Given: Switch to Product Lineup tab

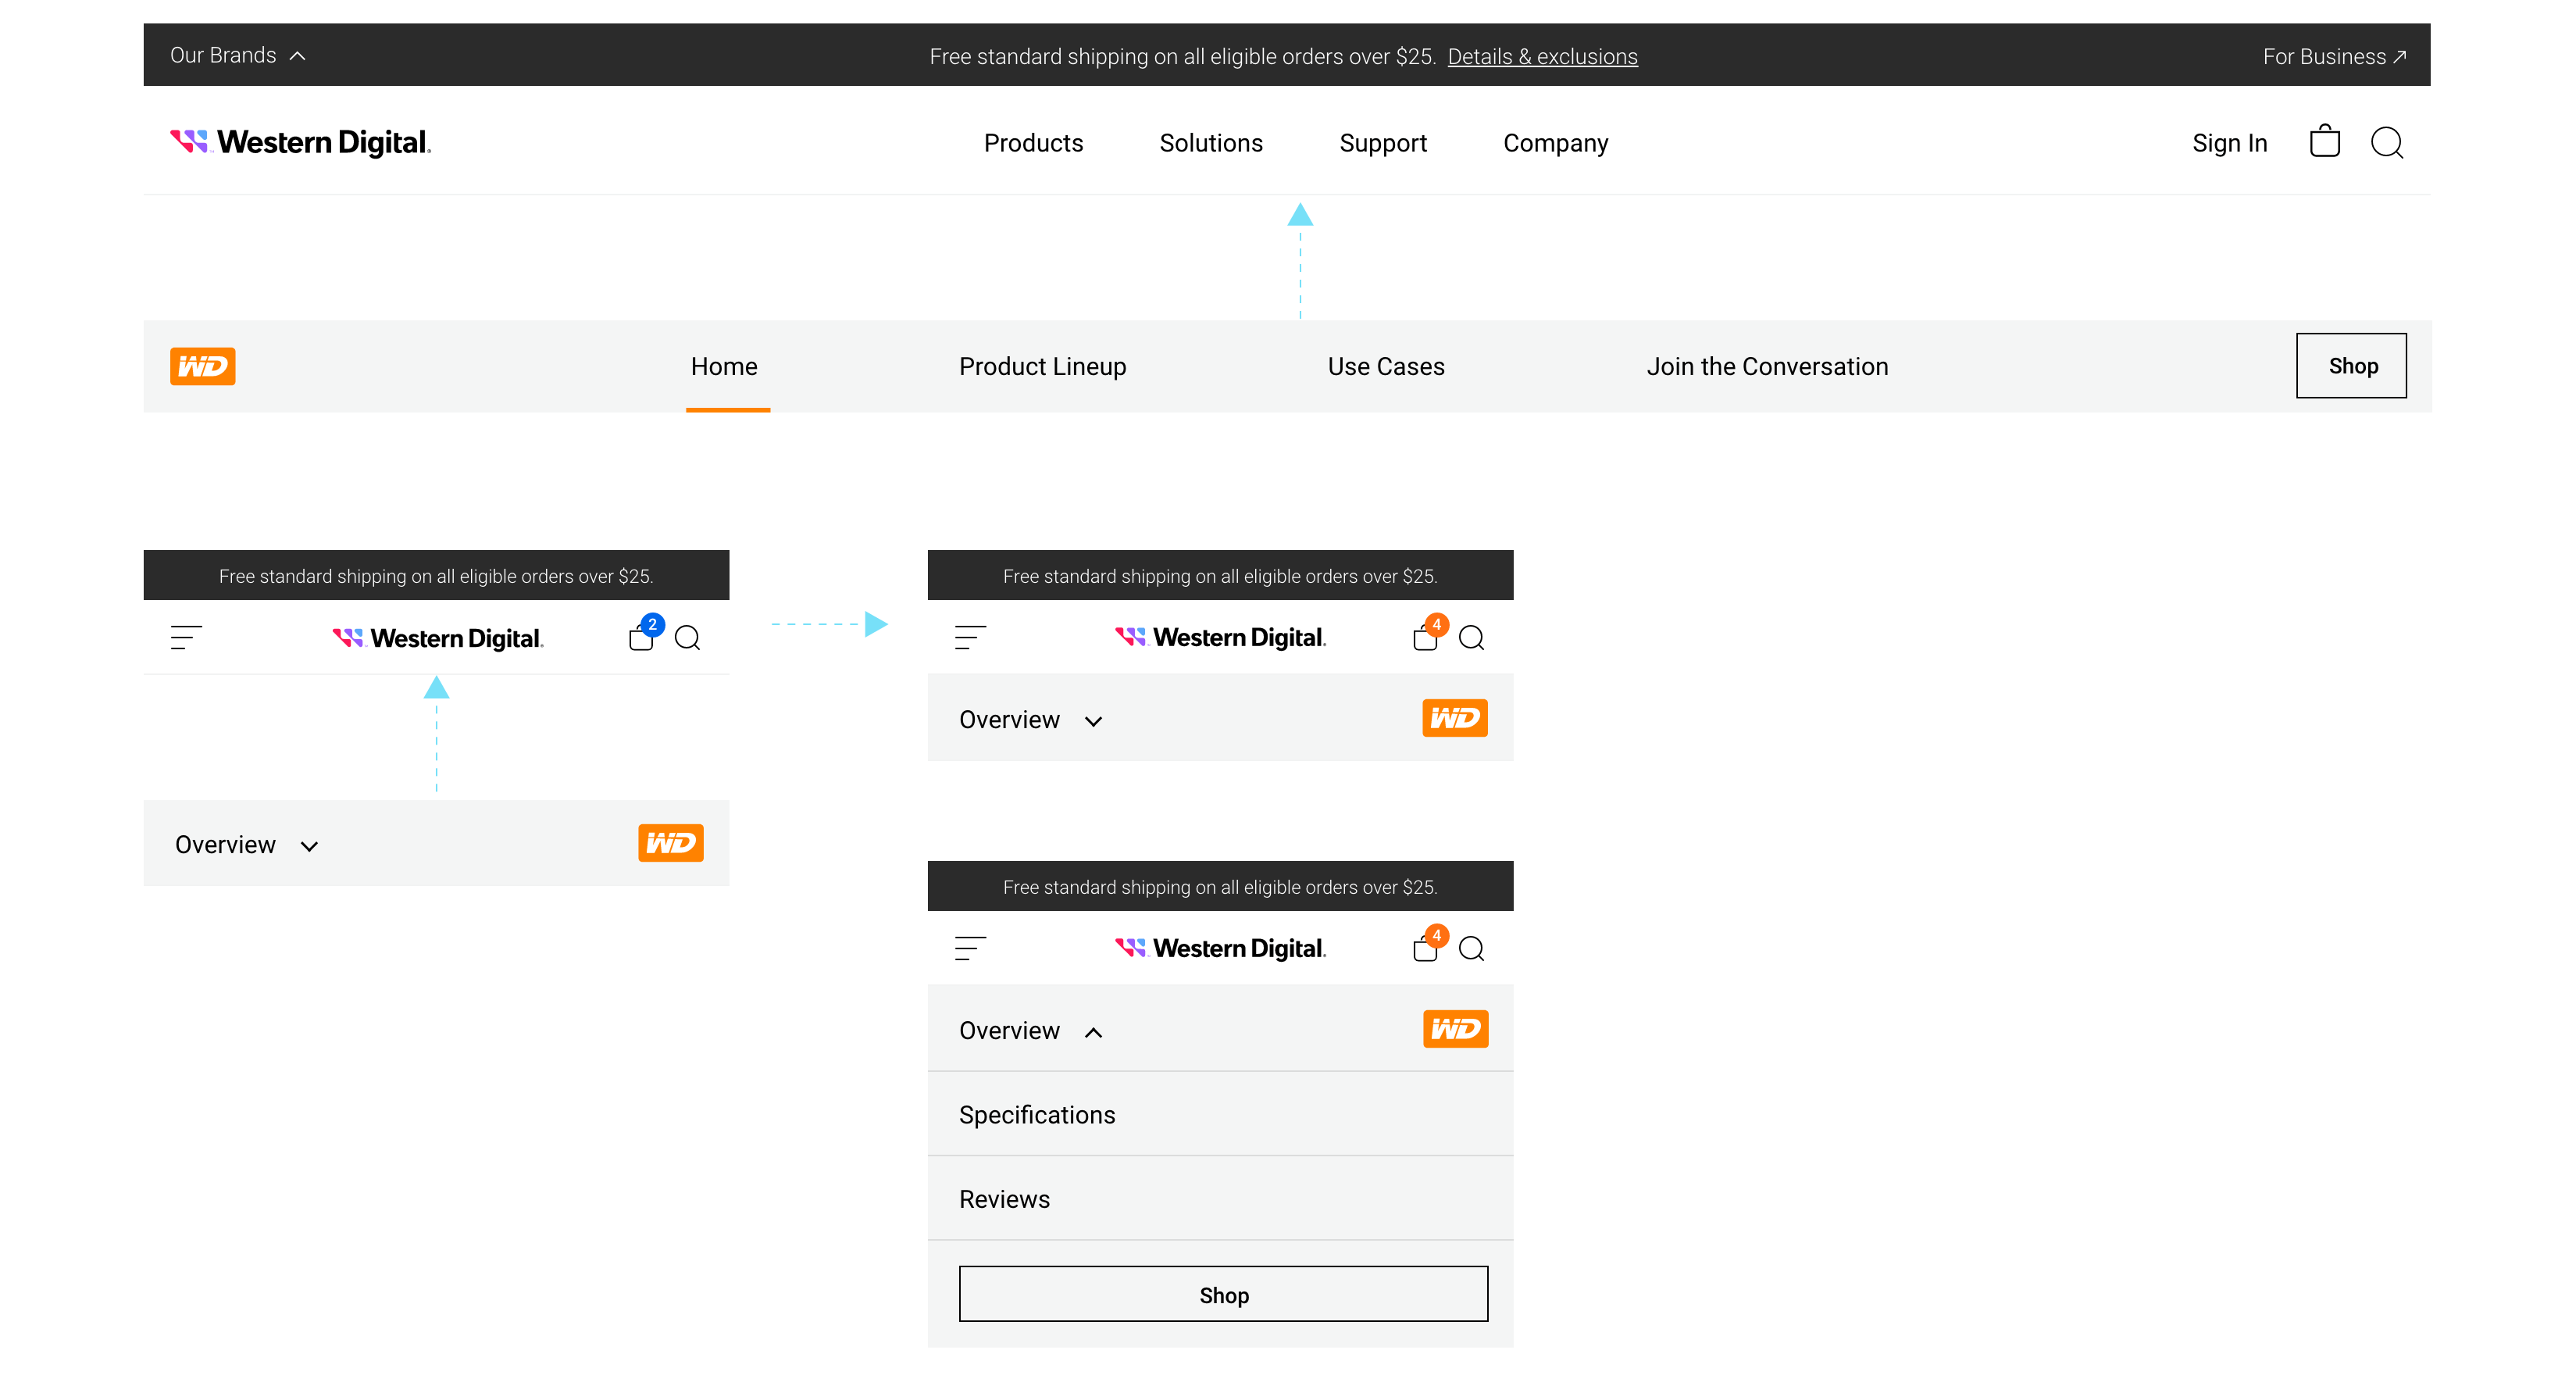Looking at the screenshot, I should click(1042, 366).
